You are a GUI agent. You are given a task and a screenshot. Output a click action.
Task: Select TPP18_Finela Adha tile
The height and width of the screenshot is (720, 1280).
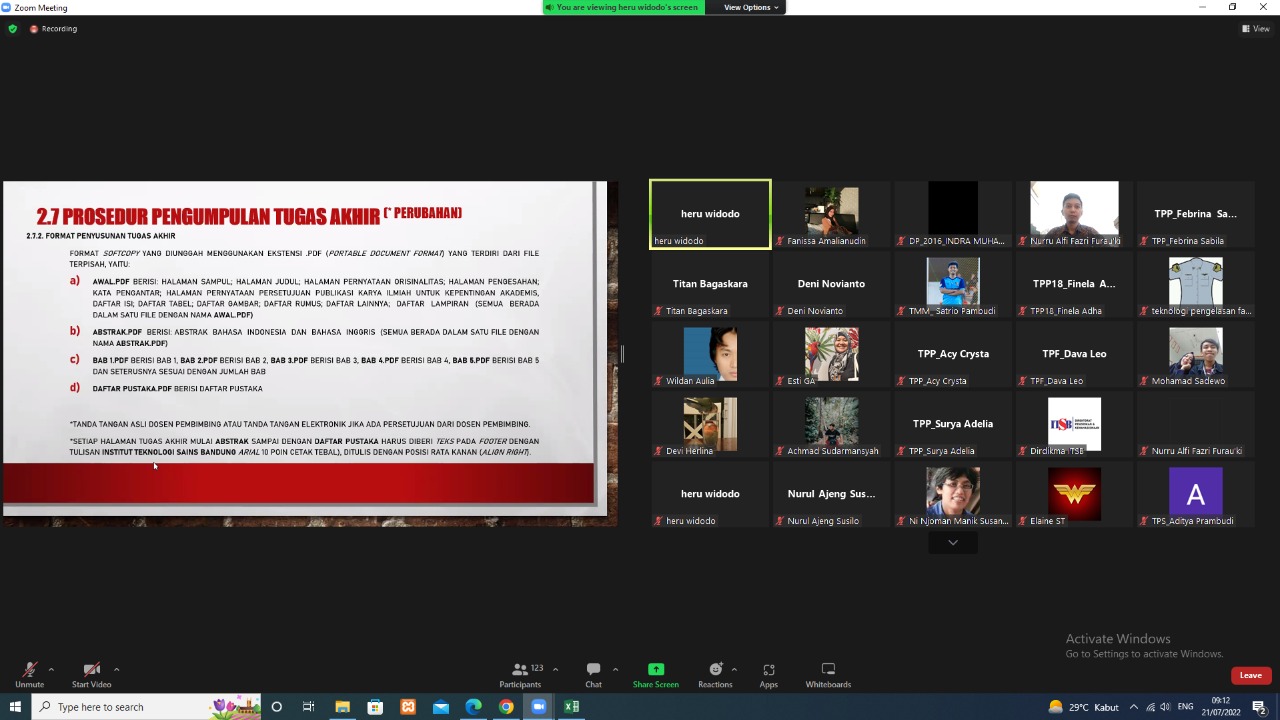click(x=1074, y=283)
